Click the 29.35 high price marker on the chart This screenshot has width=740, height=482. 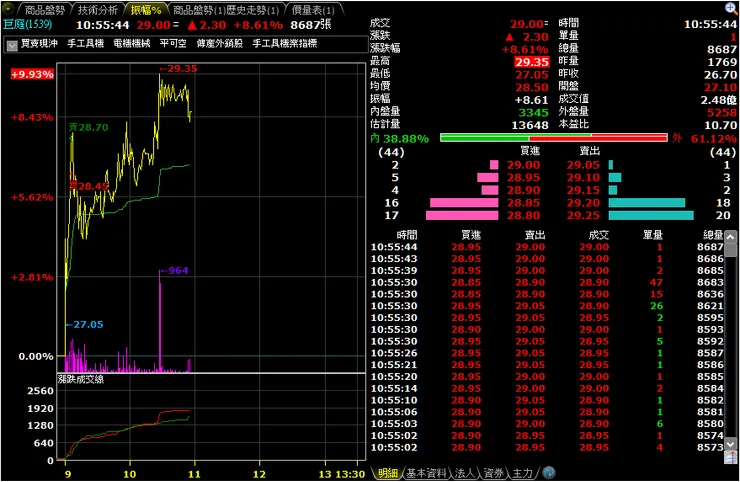[178, 68]
